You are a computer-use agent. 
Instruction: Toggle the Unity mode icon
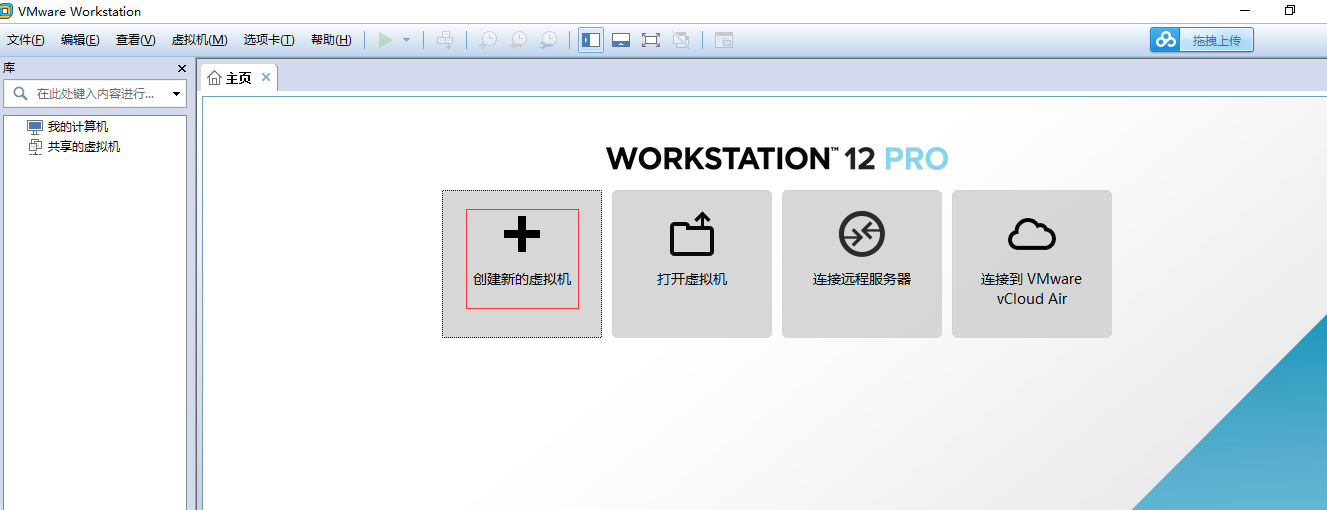pos(681,40)
